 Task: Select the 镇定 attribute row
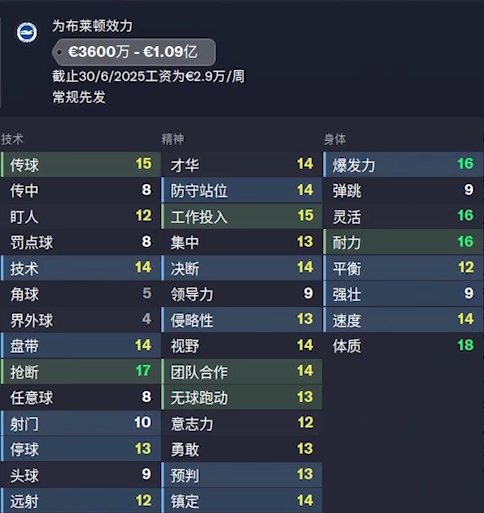click(242, 501)
